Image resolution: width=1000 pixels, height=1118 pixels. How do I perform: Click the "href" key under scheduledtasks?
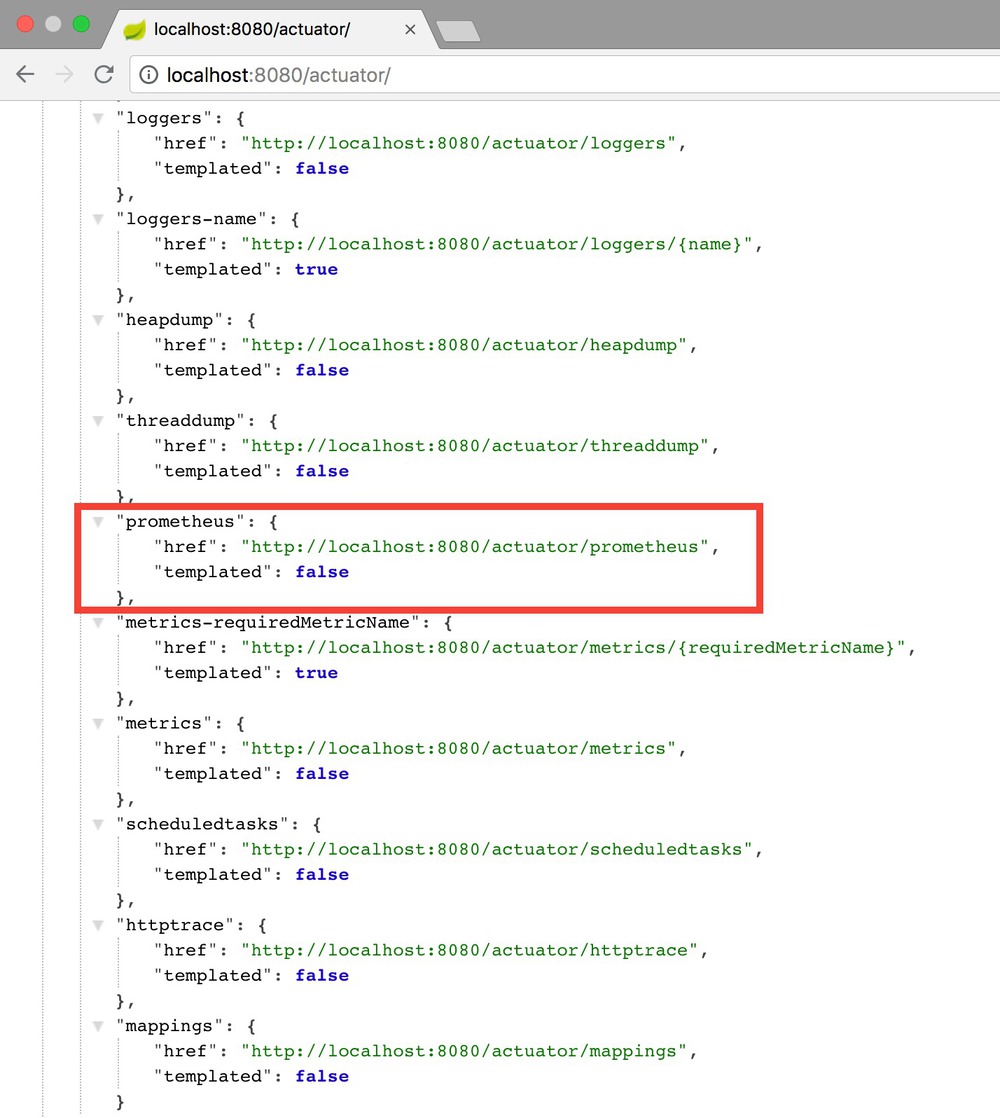pyautogui.click(x=186, y=849)
